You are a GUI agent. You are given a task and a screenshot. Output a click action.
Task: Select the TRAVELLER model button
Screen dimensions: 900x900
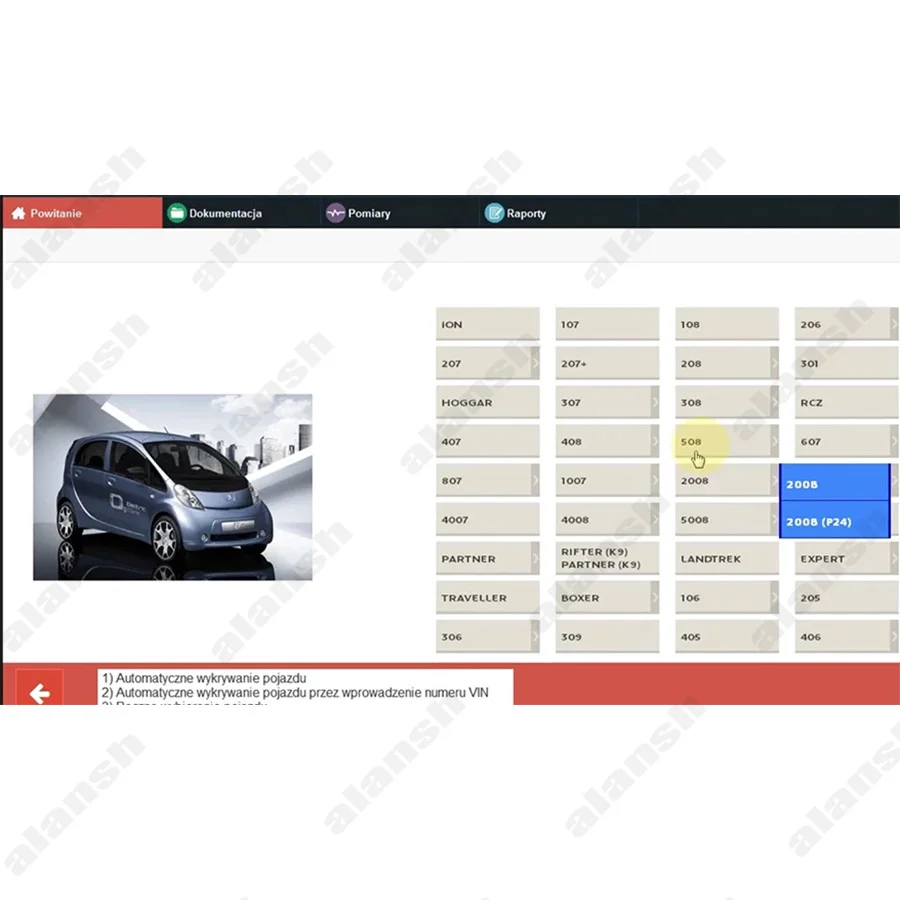point(487,597)
